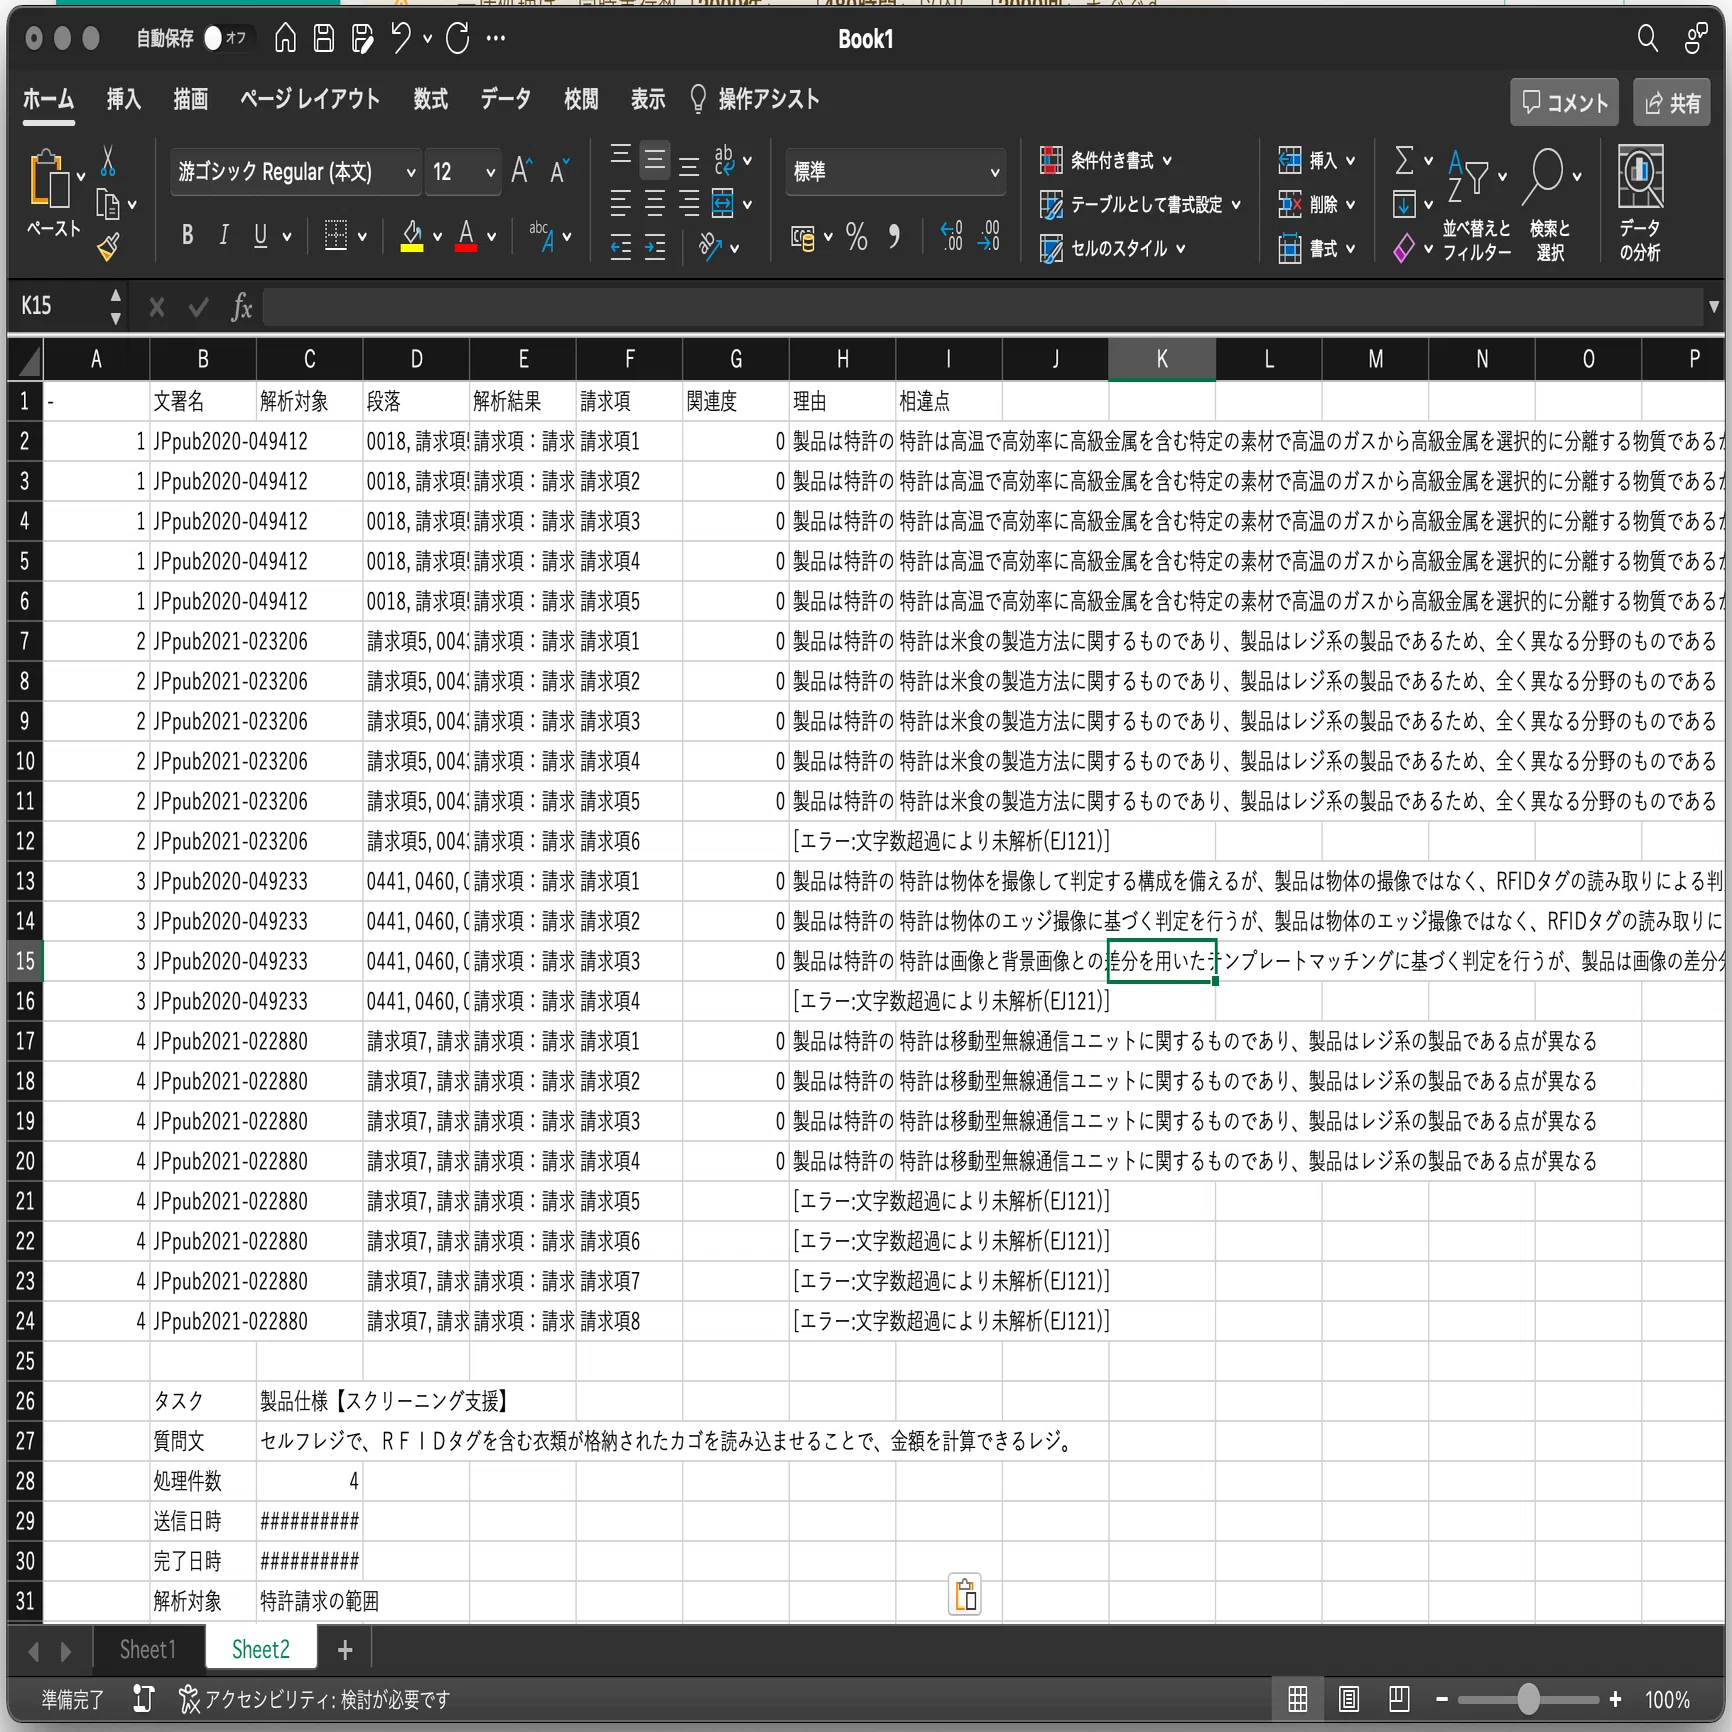Click the Undo arrow icon
The image size is (1732, 1732).
tap(401, 39)
